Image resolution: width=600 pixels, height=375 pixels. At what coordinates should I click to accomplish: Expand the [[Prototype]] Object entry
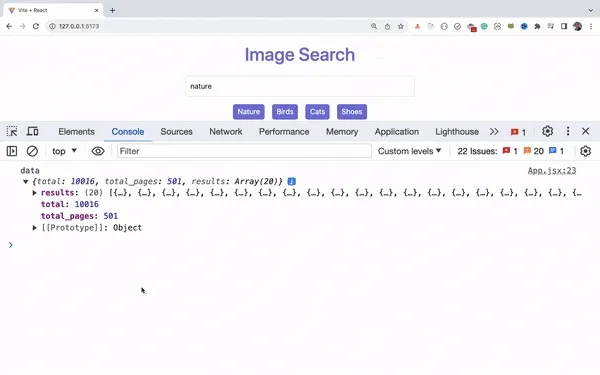click(34, 228)
